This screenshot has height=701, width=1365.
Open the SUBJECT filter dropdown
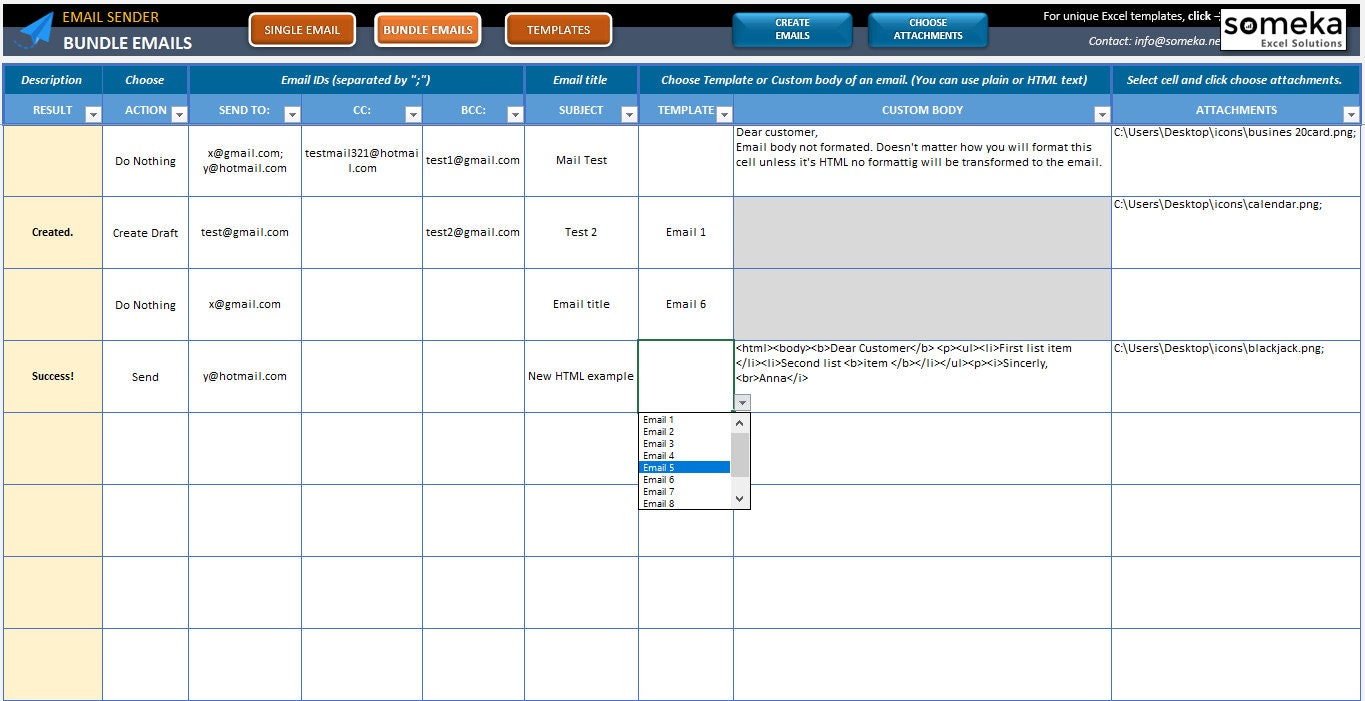(630, 113)
